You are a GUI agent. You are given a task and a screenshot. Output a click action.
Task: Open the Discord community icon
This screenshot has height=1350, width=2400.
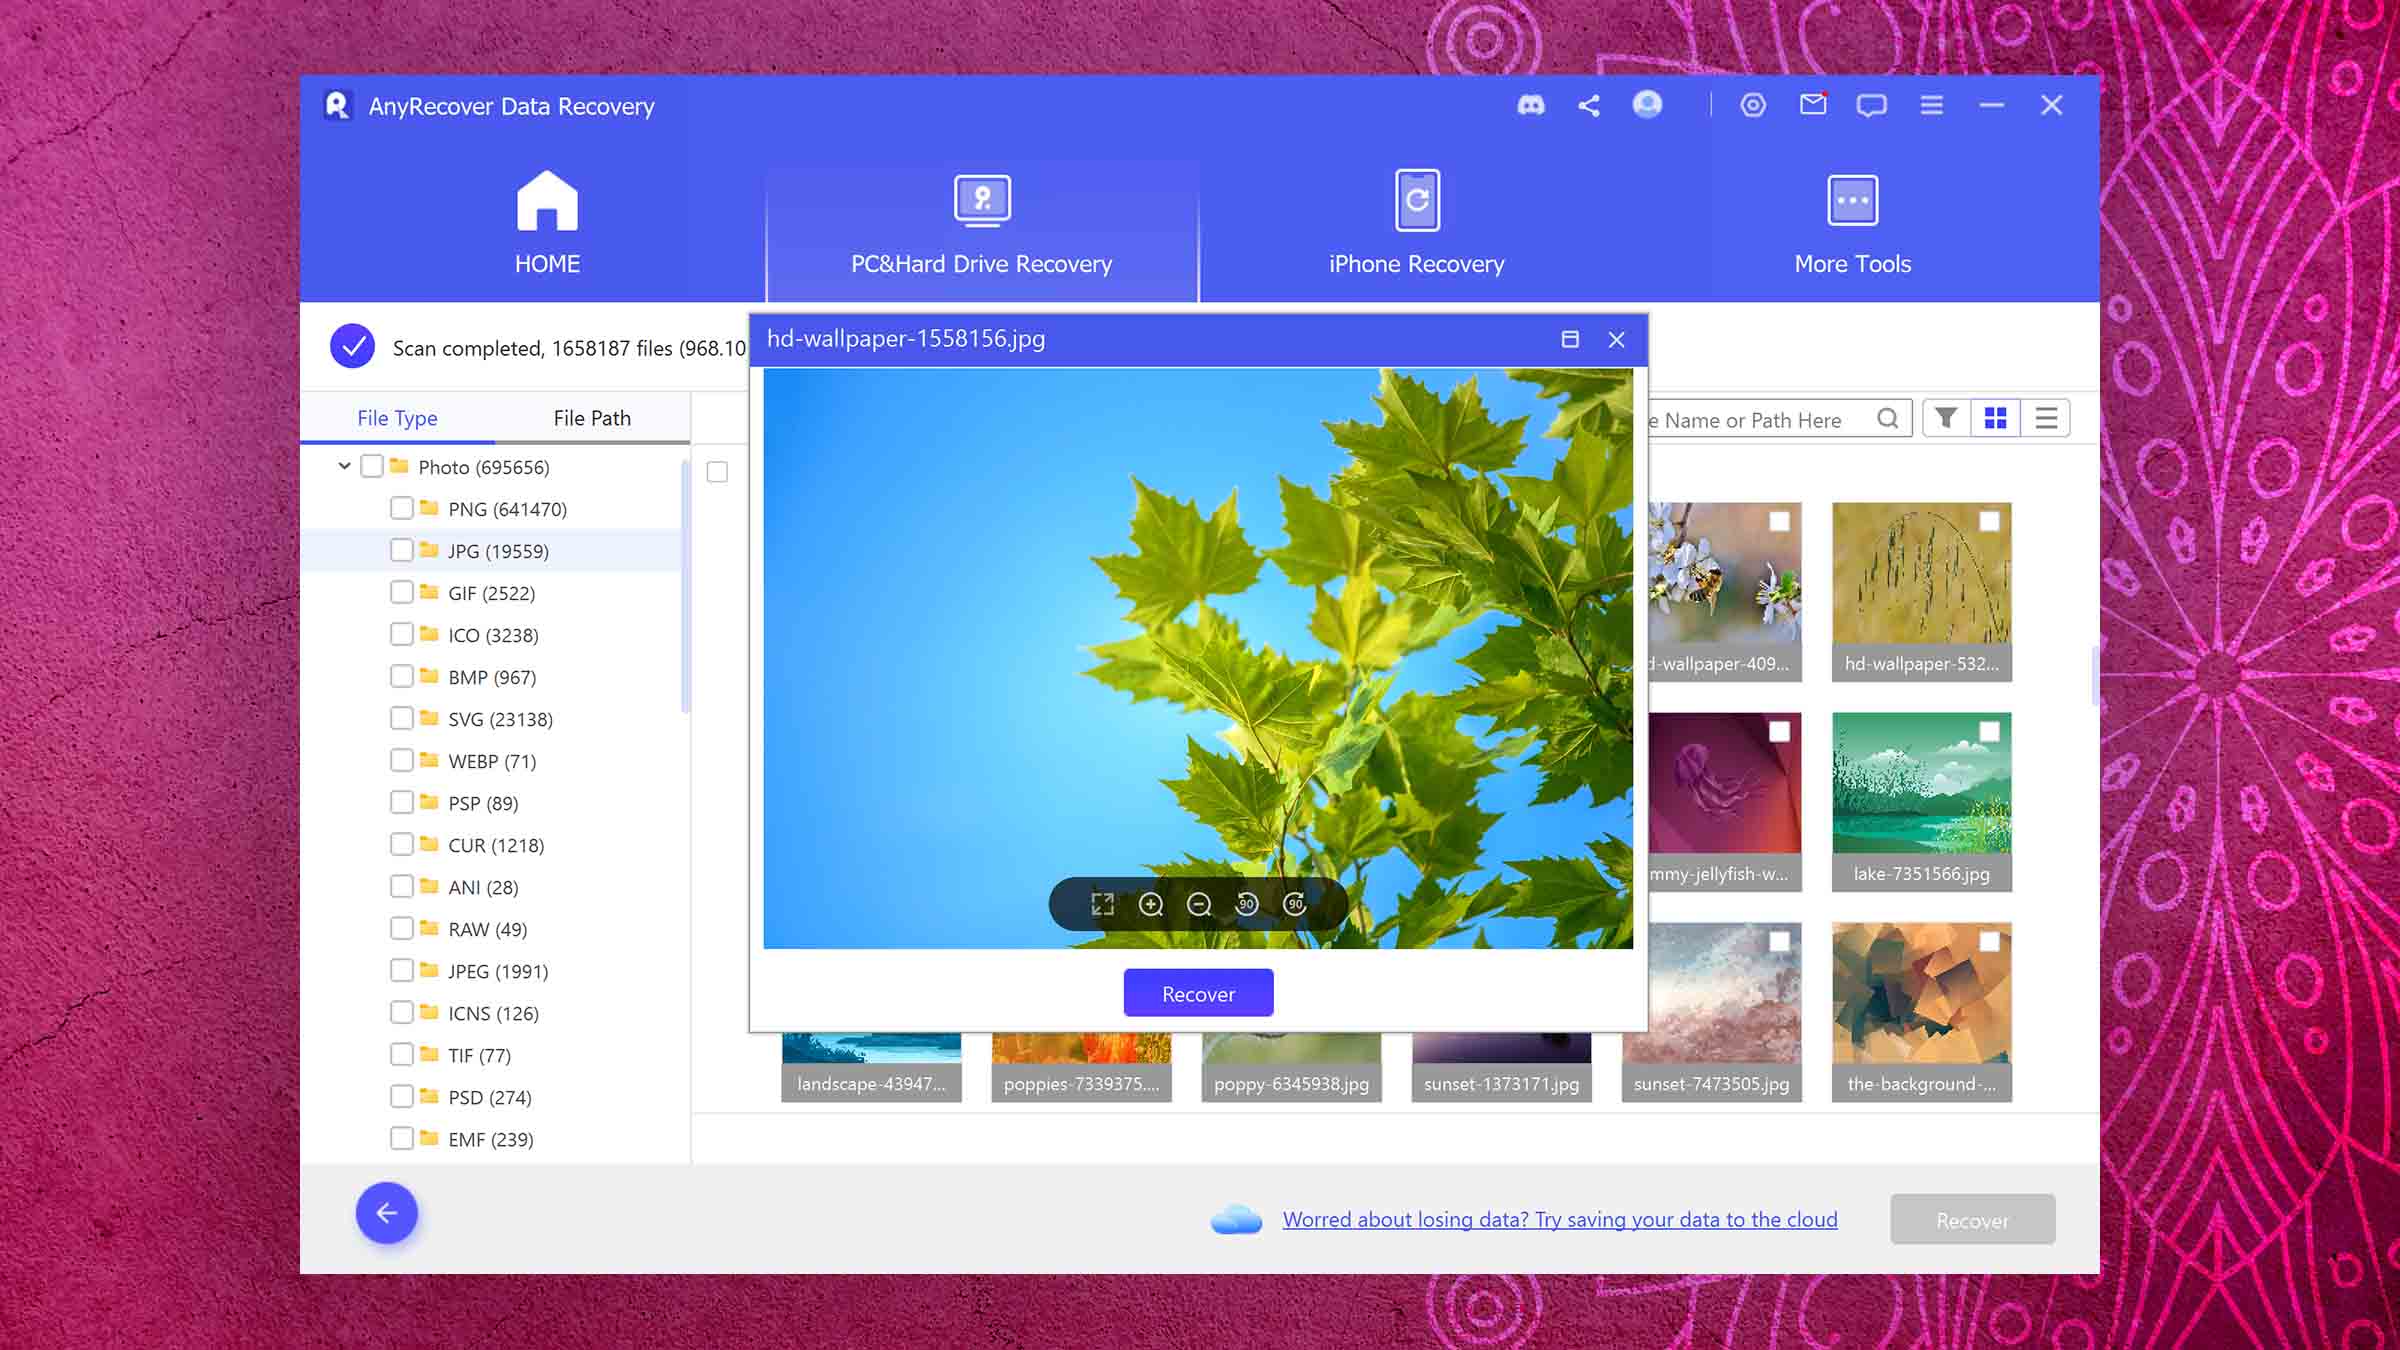coord(1531,105)
